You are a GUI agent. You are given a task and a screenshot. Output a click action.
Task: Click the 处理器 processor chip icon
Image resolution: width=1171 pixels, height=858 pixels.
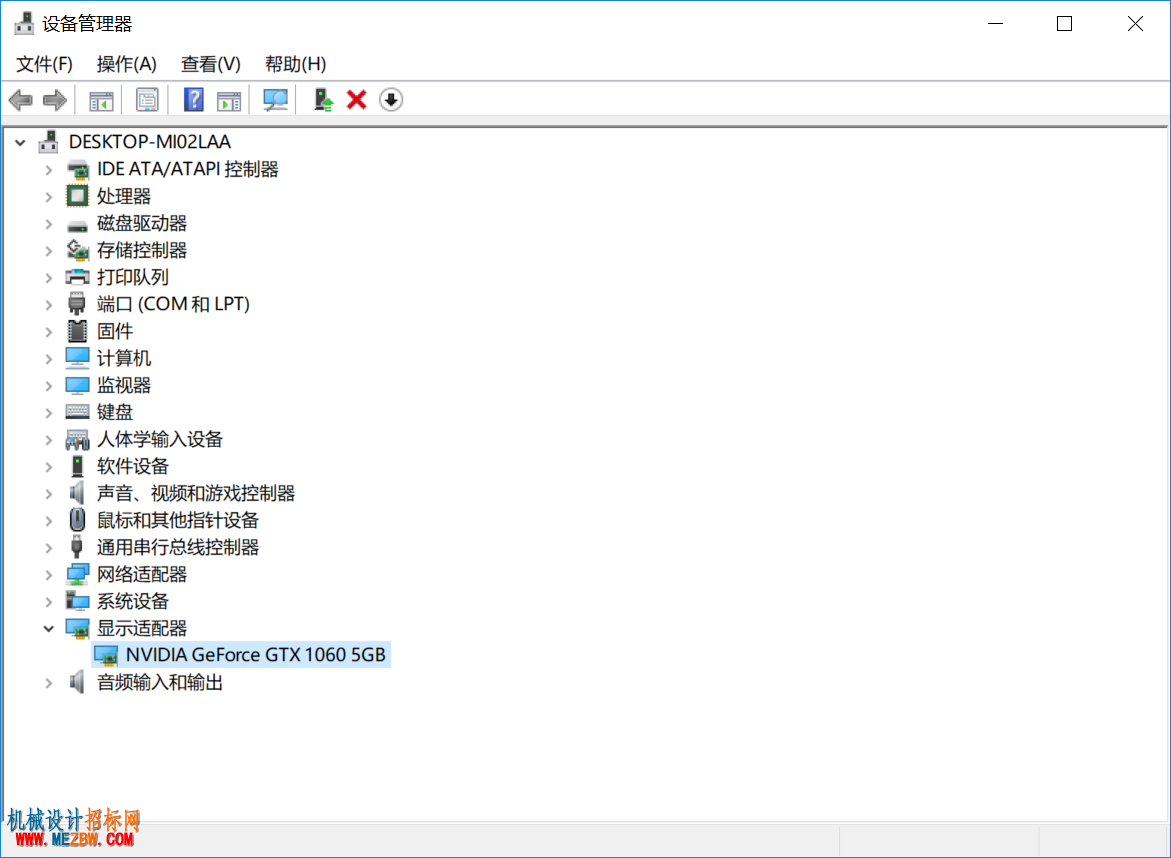(x=77, y=196)
